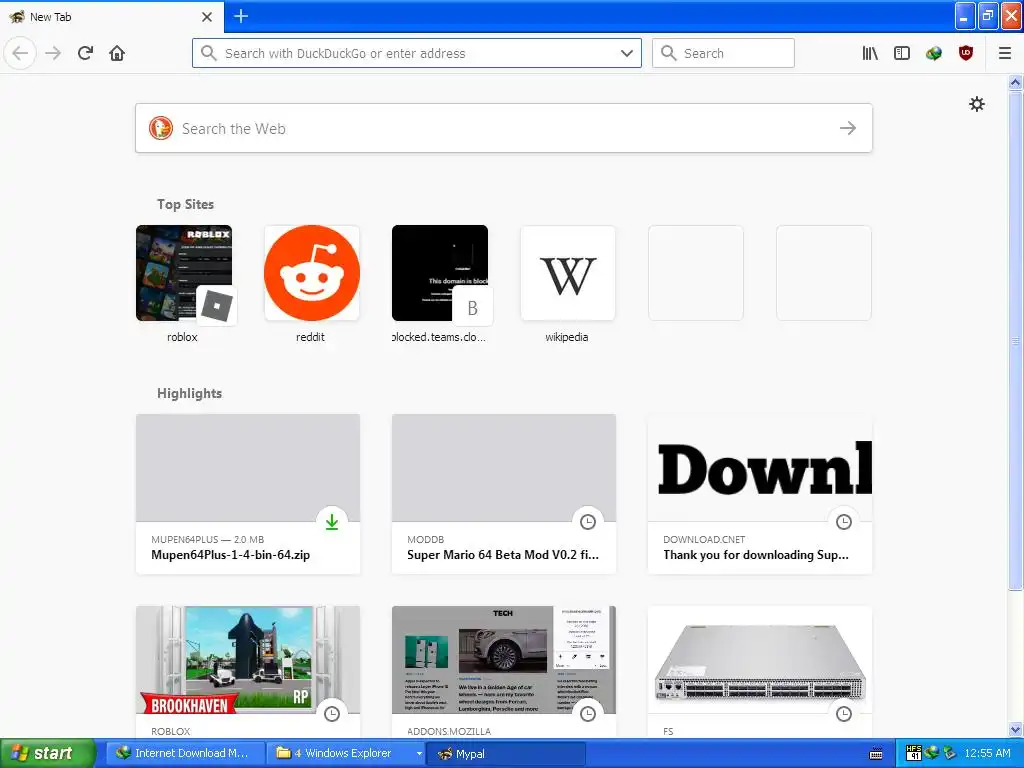1024x768 pixels.
Task: Click the toolbar Search field
Action: pyautogui.click(x=723, y=53)
